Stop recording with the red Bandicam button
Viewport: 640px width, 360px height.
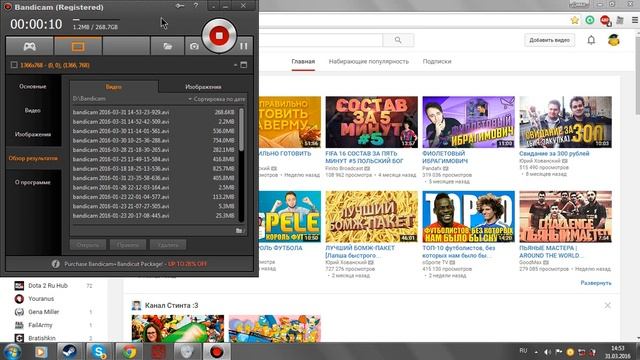pos(219,36)
